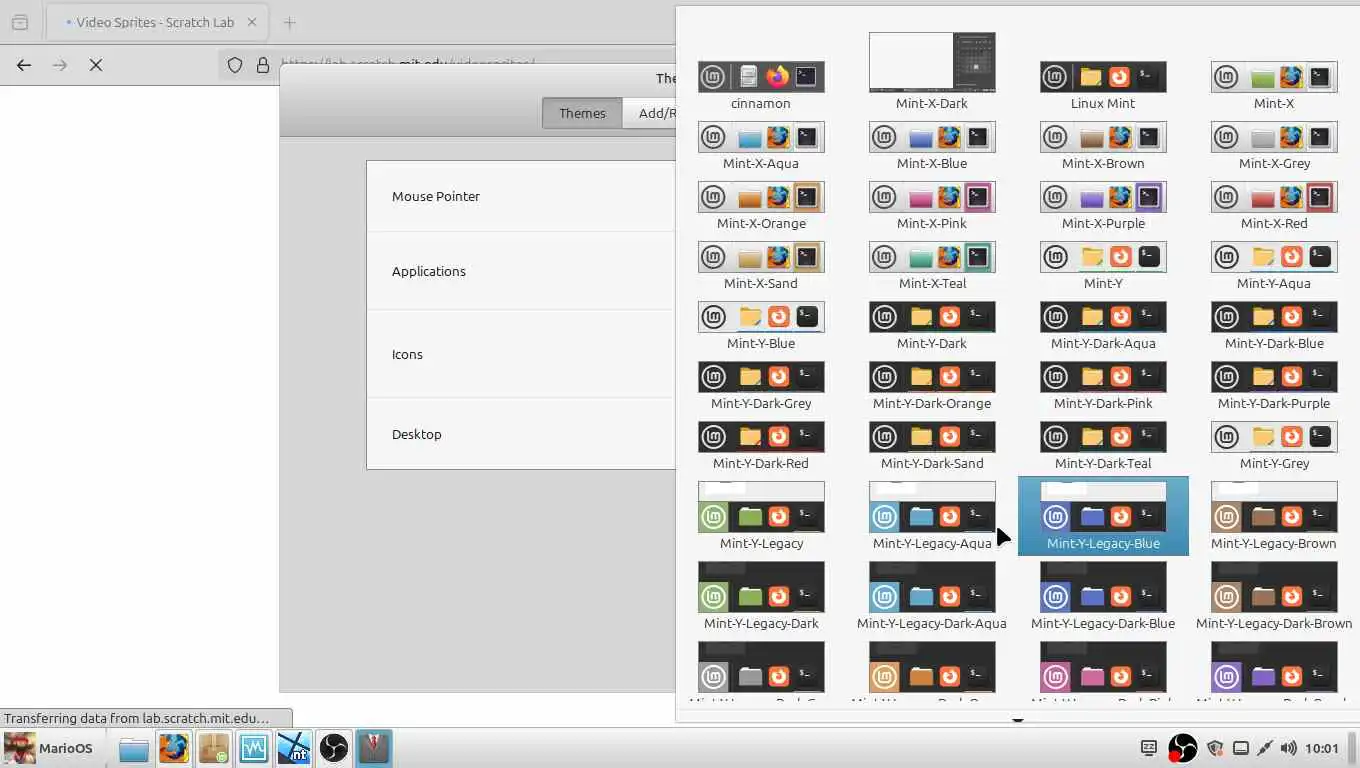Select Mint-Y-Dark-Grey theme preview

(761, 377)
